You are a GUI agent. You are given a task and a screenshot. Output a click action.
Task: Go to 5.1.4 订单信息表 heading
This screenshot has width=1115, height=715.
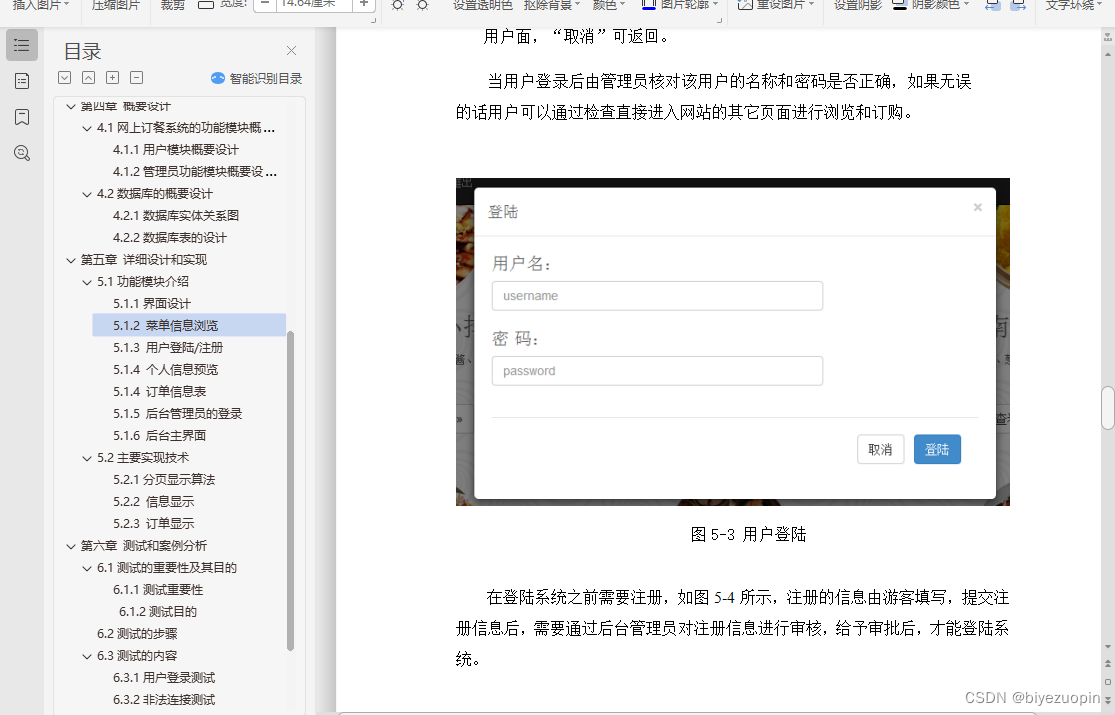(160, 392)
